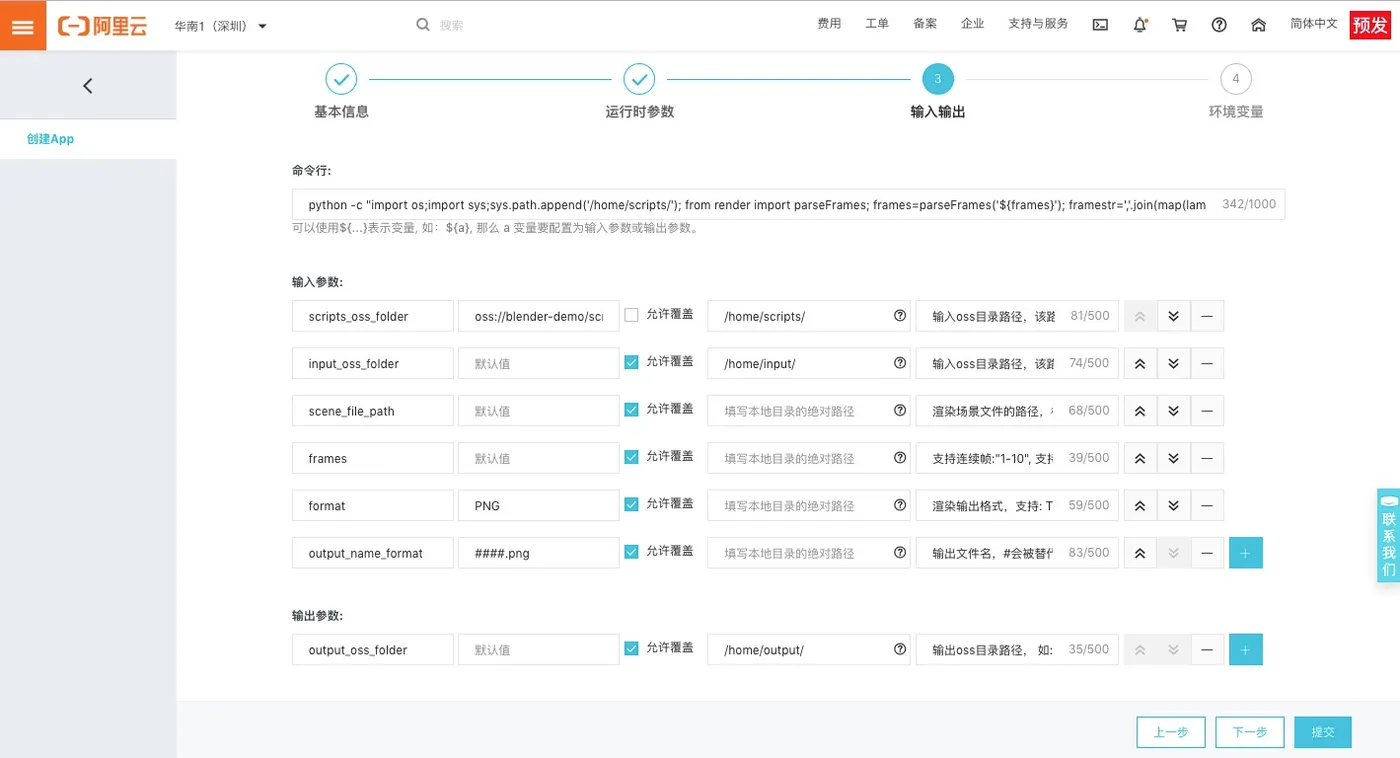
Task: Edit the frames parameter name field
Action: tap(373, 458)
